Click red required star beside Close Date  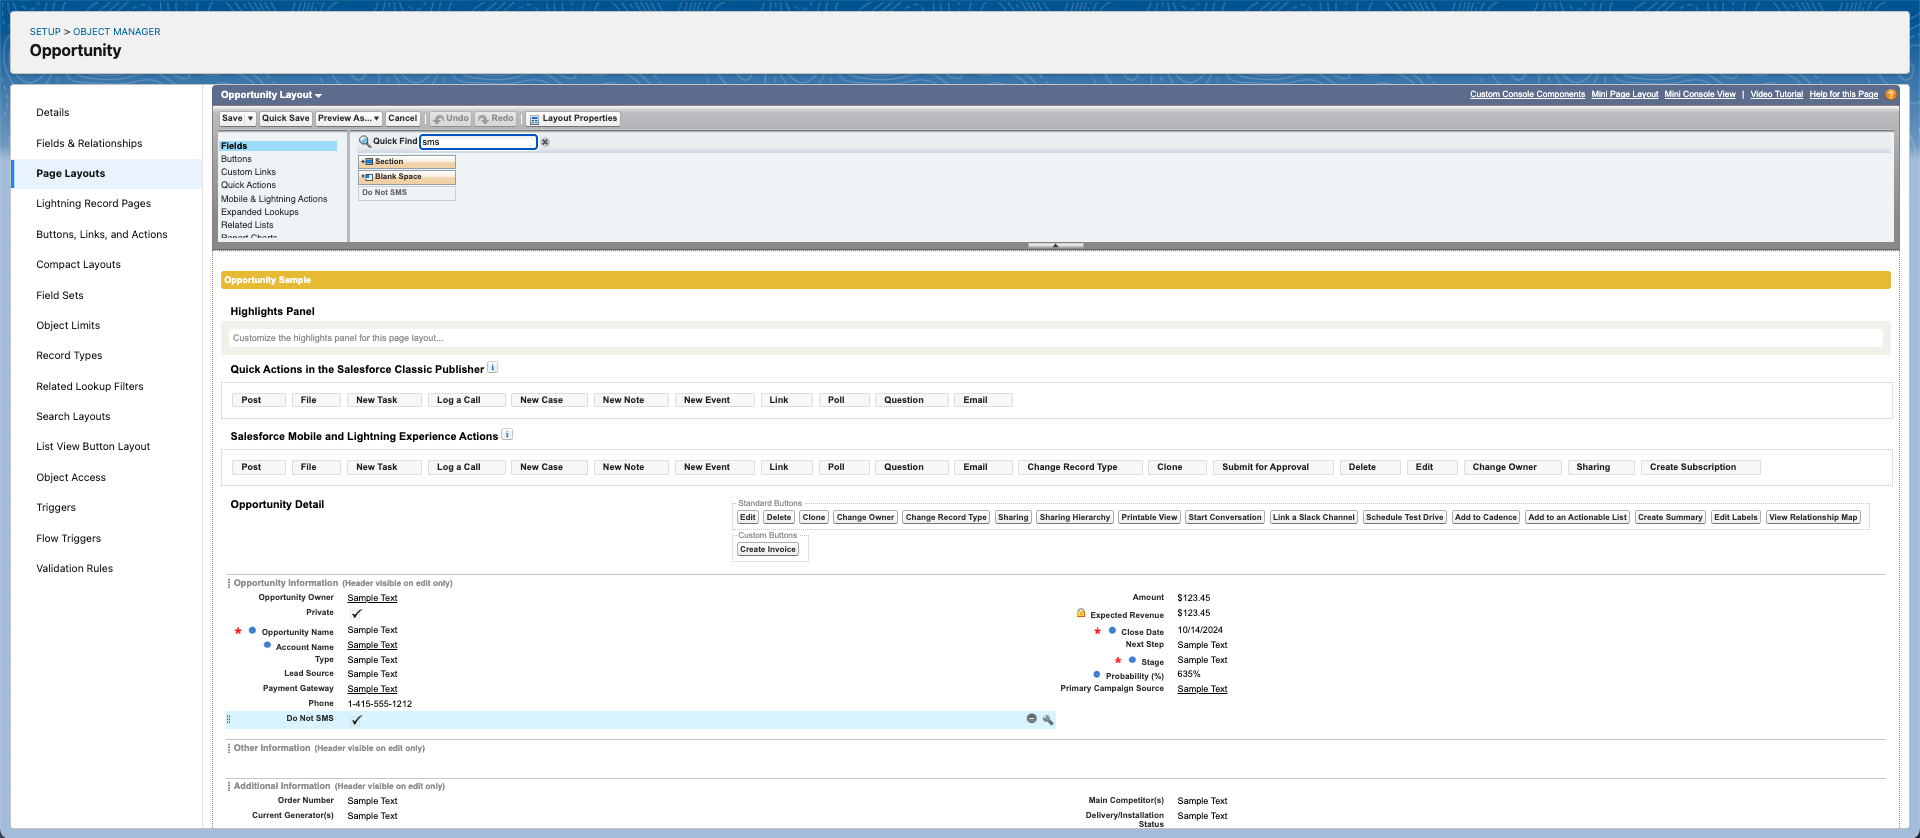pyautogui.click(x=1097, y=631)
